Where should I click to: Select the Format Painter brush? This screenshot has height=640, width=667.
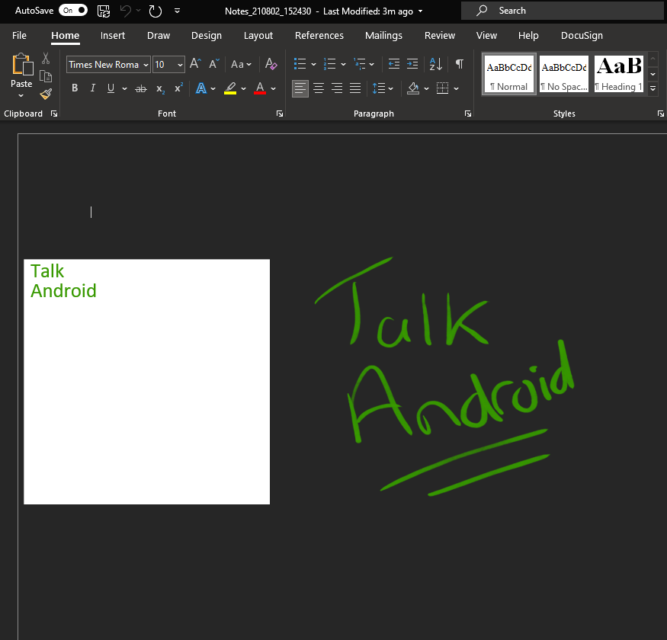click(x=46, y=94)
